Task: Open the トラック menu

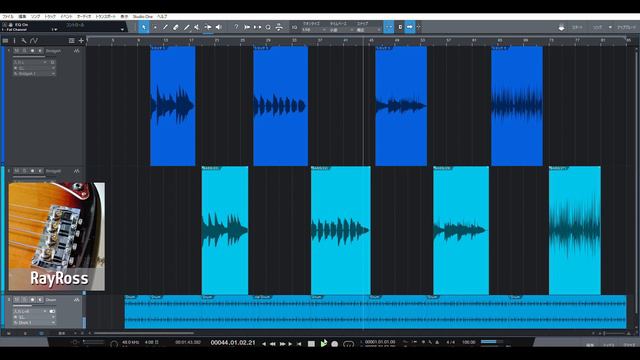Action: 50,17
